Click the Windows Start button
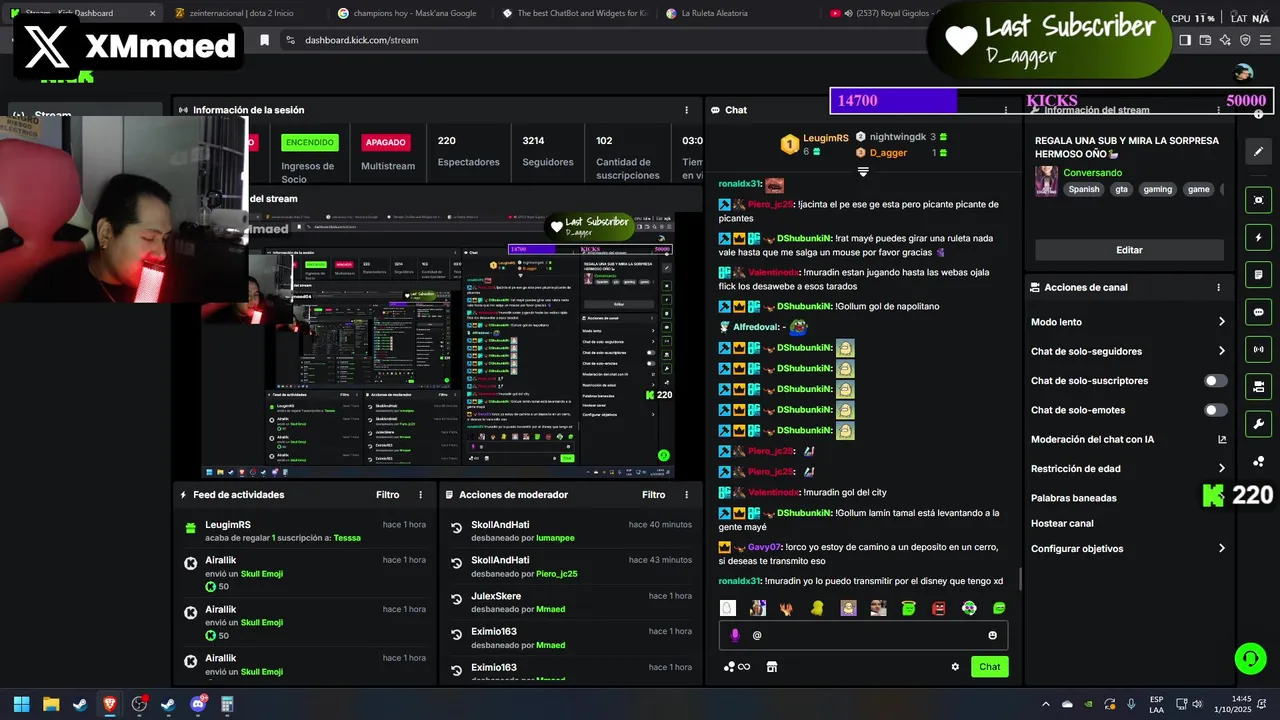 click(x=21, y=704)
